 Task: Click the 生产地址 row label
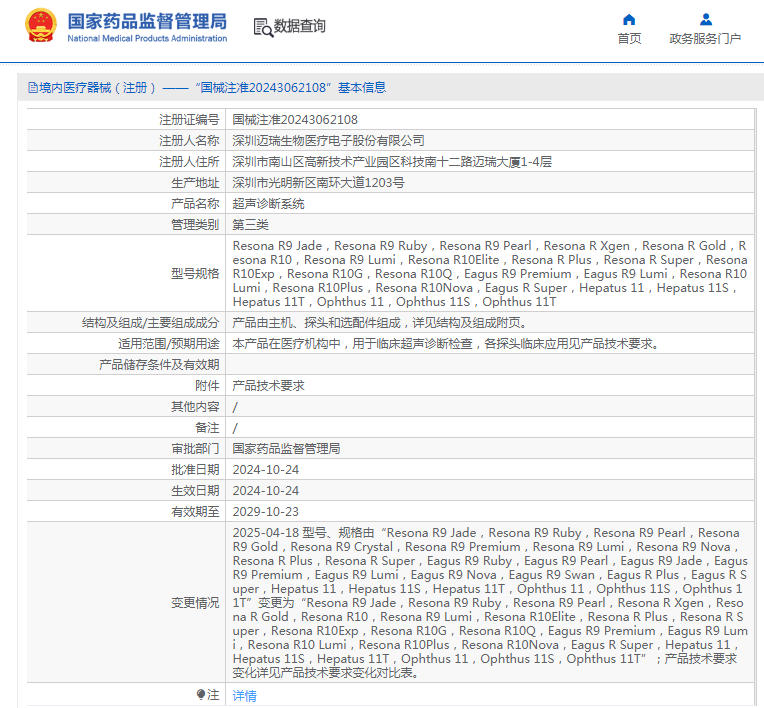(195, 183)
